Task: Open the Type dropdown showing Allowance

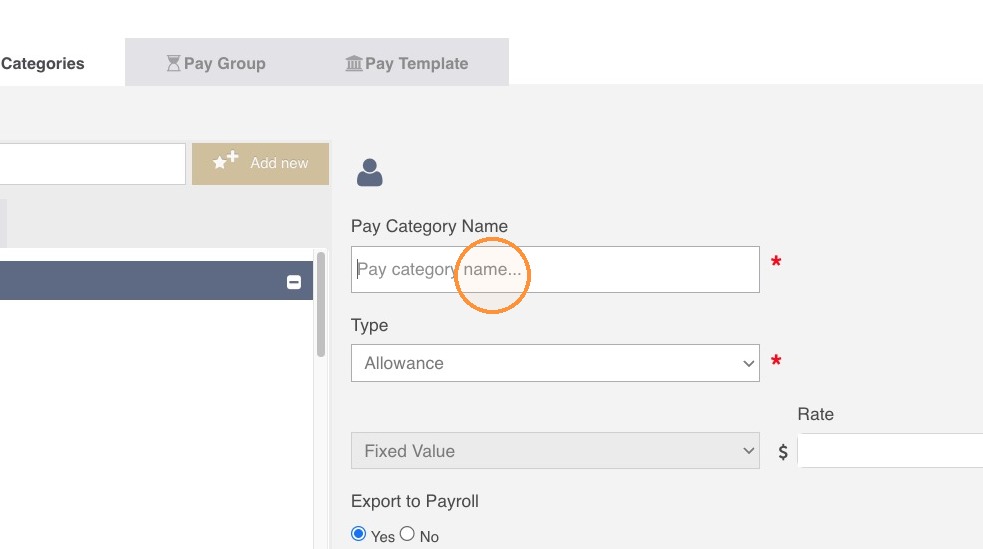Action: [555, 363]
